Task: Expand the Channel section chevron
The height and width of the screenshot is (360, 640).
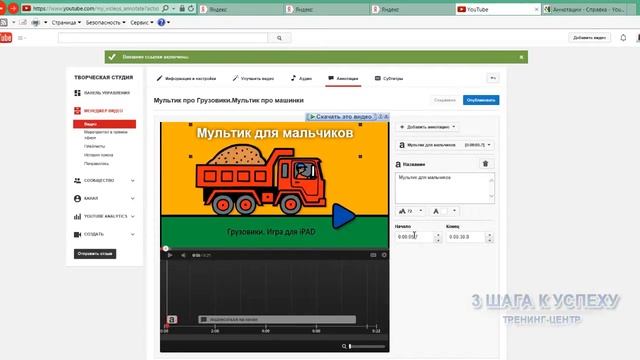Action: pos(133,198)
